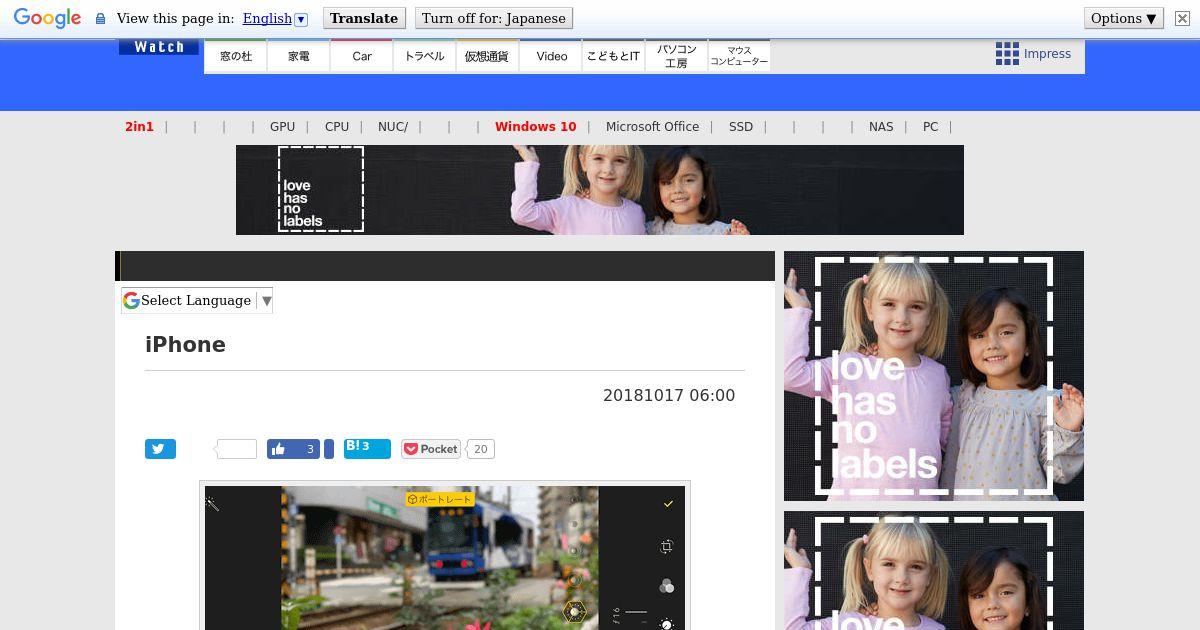Click the yellow checkmark icon in the photo

pos(668,503)
